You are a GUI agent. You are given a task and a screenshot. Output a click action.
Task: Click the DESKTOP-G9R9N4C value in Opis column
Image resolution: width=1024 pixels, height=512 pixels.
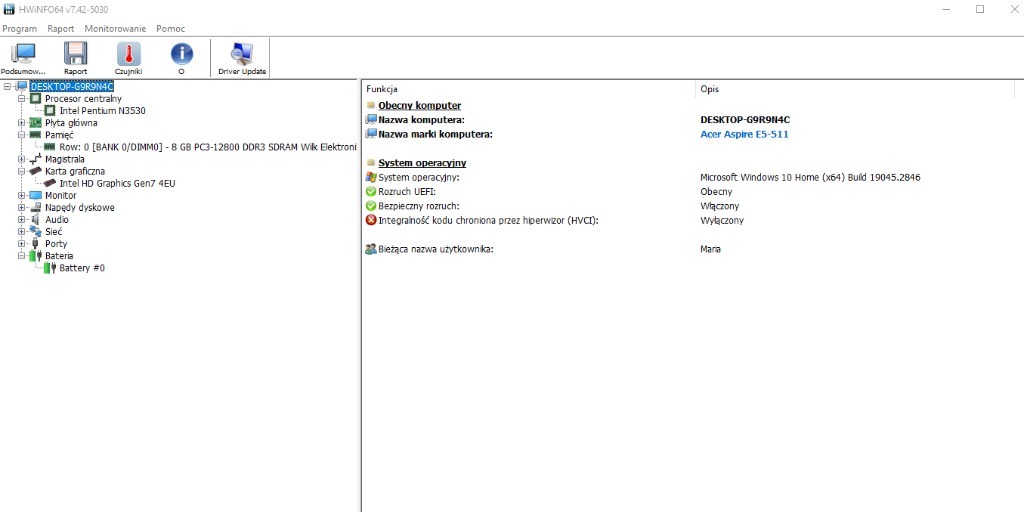coord(745,120)
